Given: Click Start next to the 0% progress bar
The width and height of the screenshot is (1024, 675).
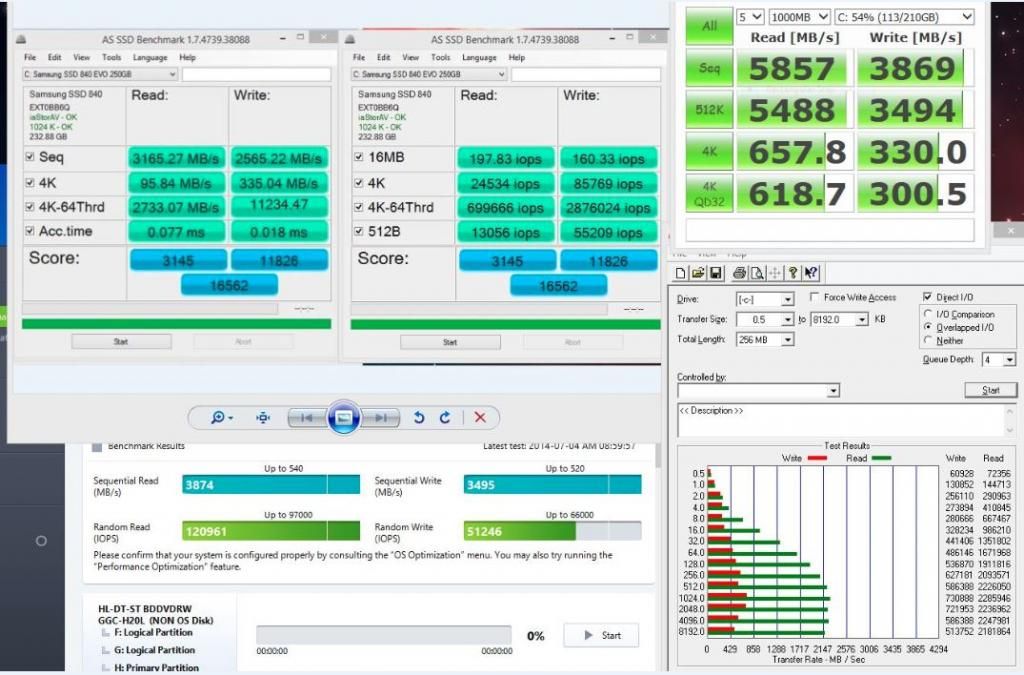Looking at the screenshot, I should click(x=601, y=635).
